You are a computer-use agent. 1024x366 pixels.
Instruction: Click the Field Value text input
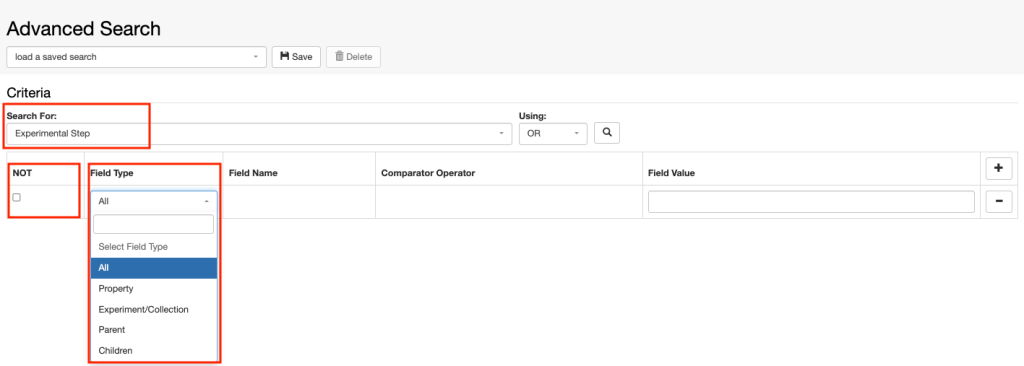coord(811,202)
